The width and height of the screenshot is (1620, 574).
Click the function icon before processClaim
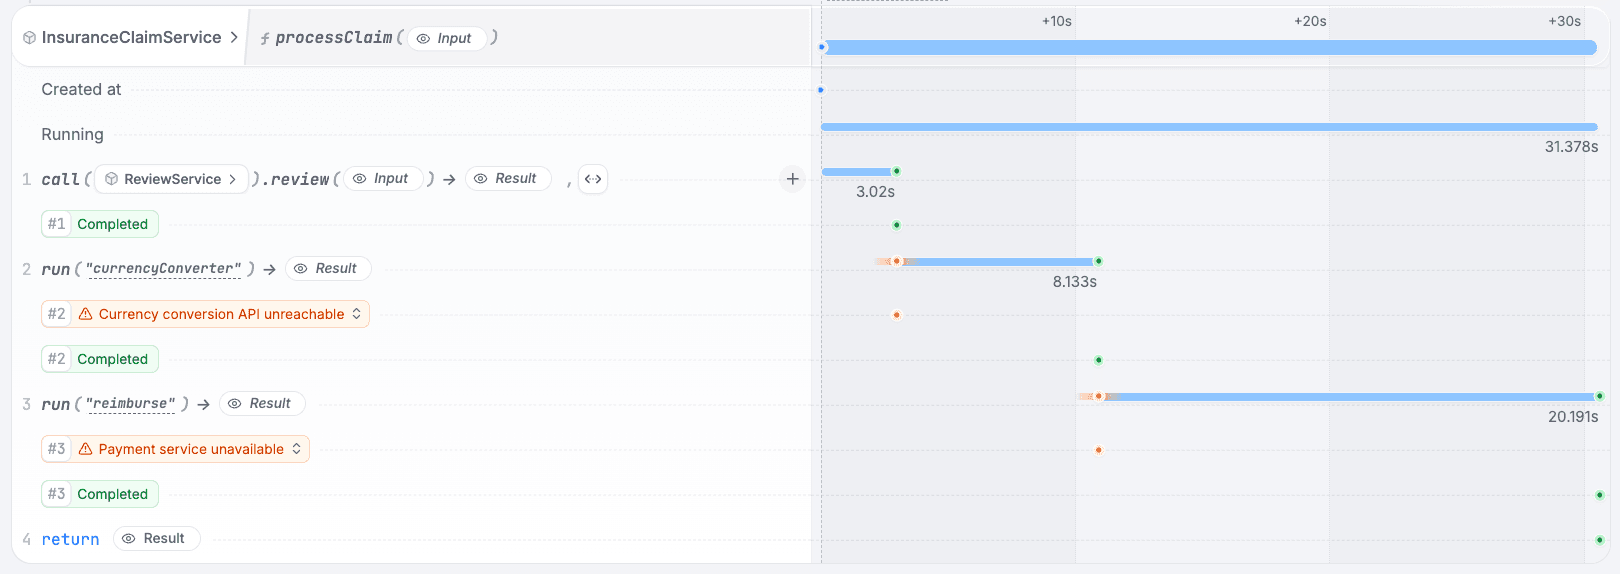click(265, 38)
